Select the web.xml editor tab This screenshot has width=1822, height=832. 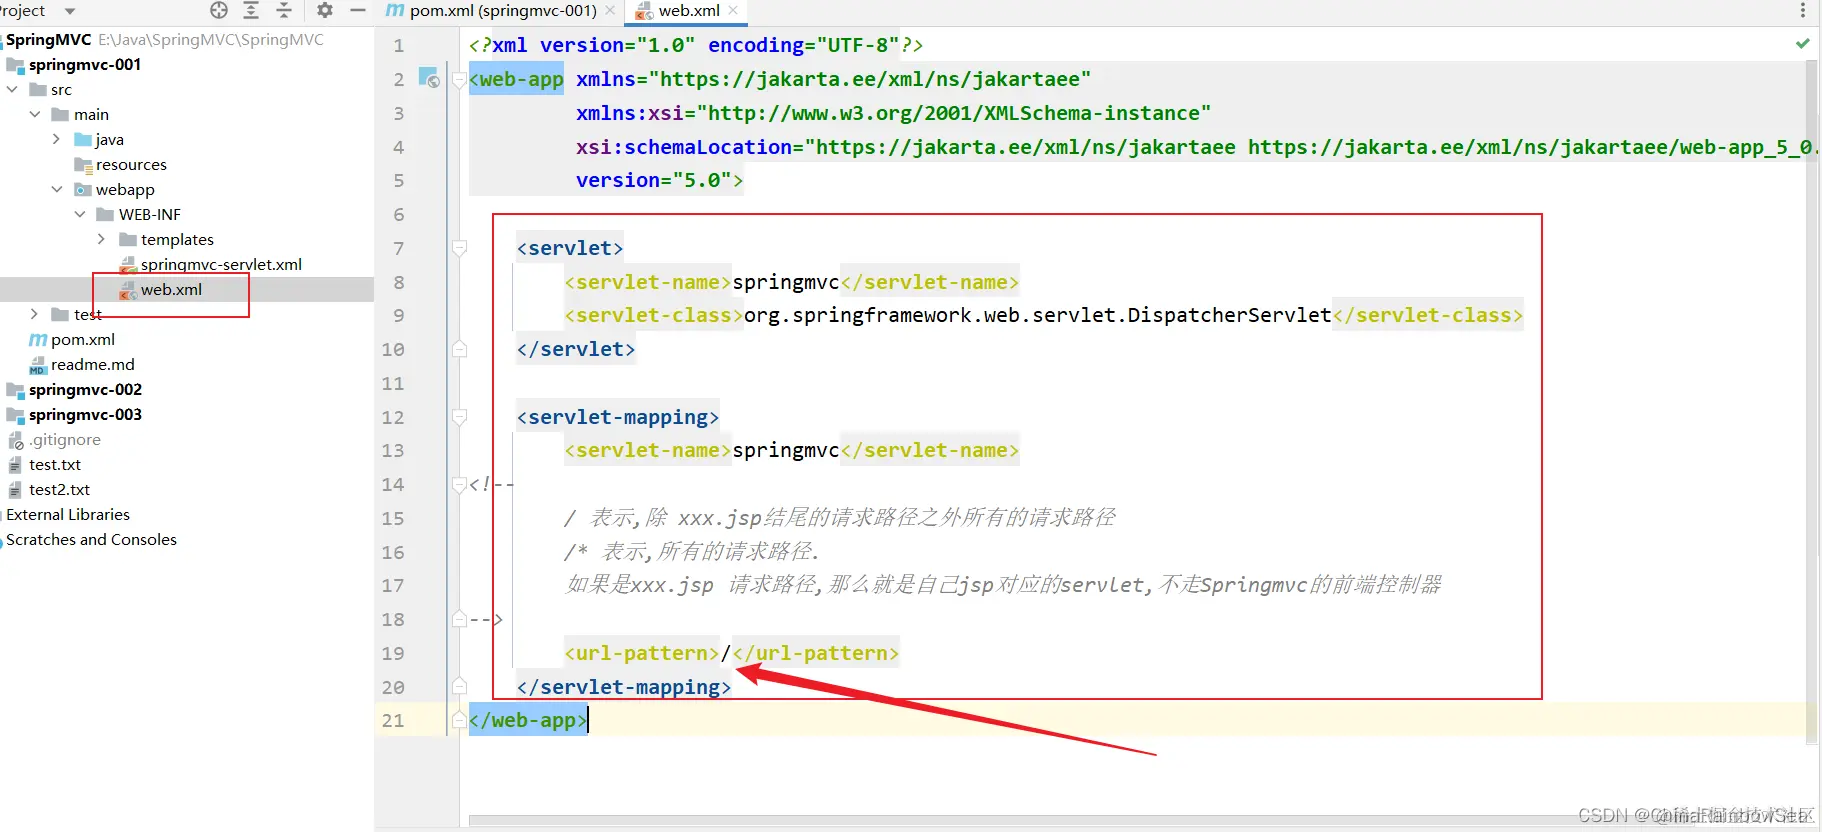pos(689,11)
